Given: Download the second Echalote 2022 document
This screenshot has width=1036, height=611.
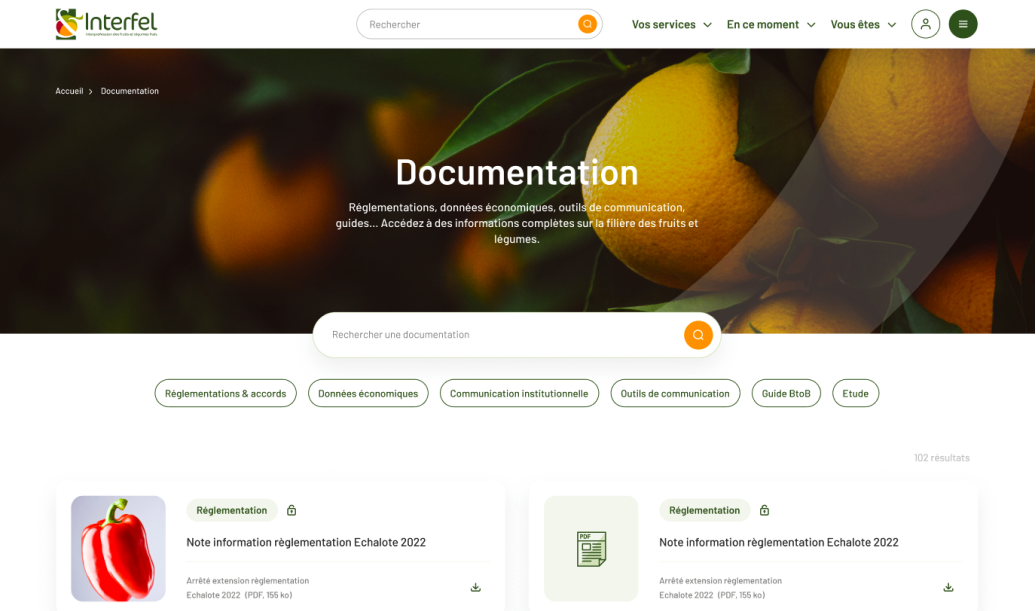Looking at the screenshot, I should point(948,588).
